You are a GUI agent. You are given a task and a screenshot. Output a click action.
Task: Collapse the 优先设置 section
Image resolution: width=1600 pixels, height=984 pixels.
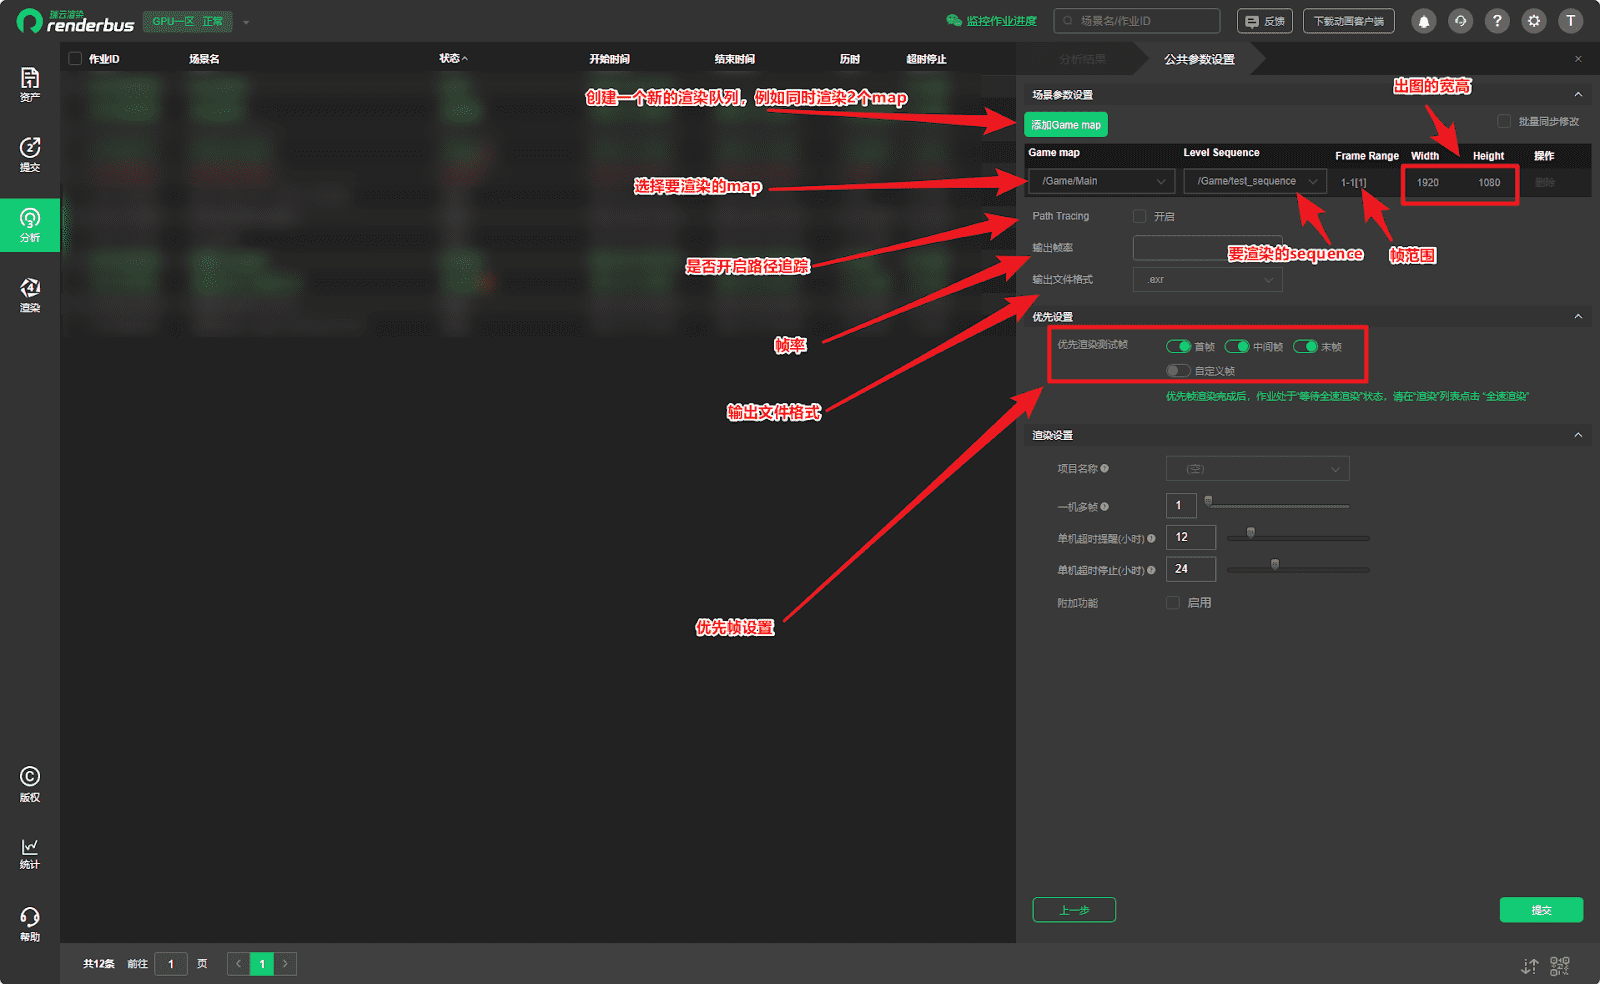[1578, 317]
